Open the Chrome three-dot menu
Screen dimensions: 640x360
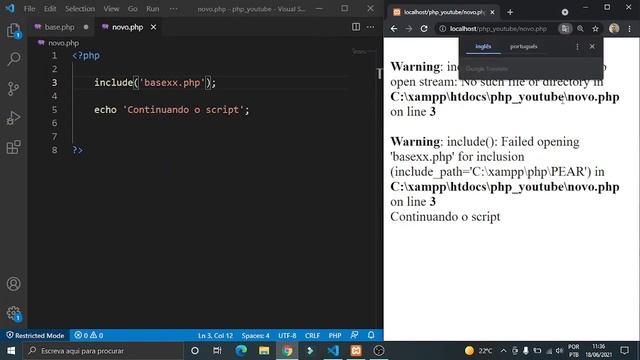click(629, 29)
